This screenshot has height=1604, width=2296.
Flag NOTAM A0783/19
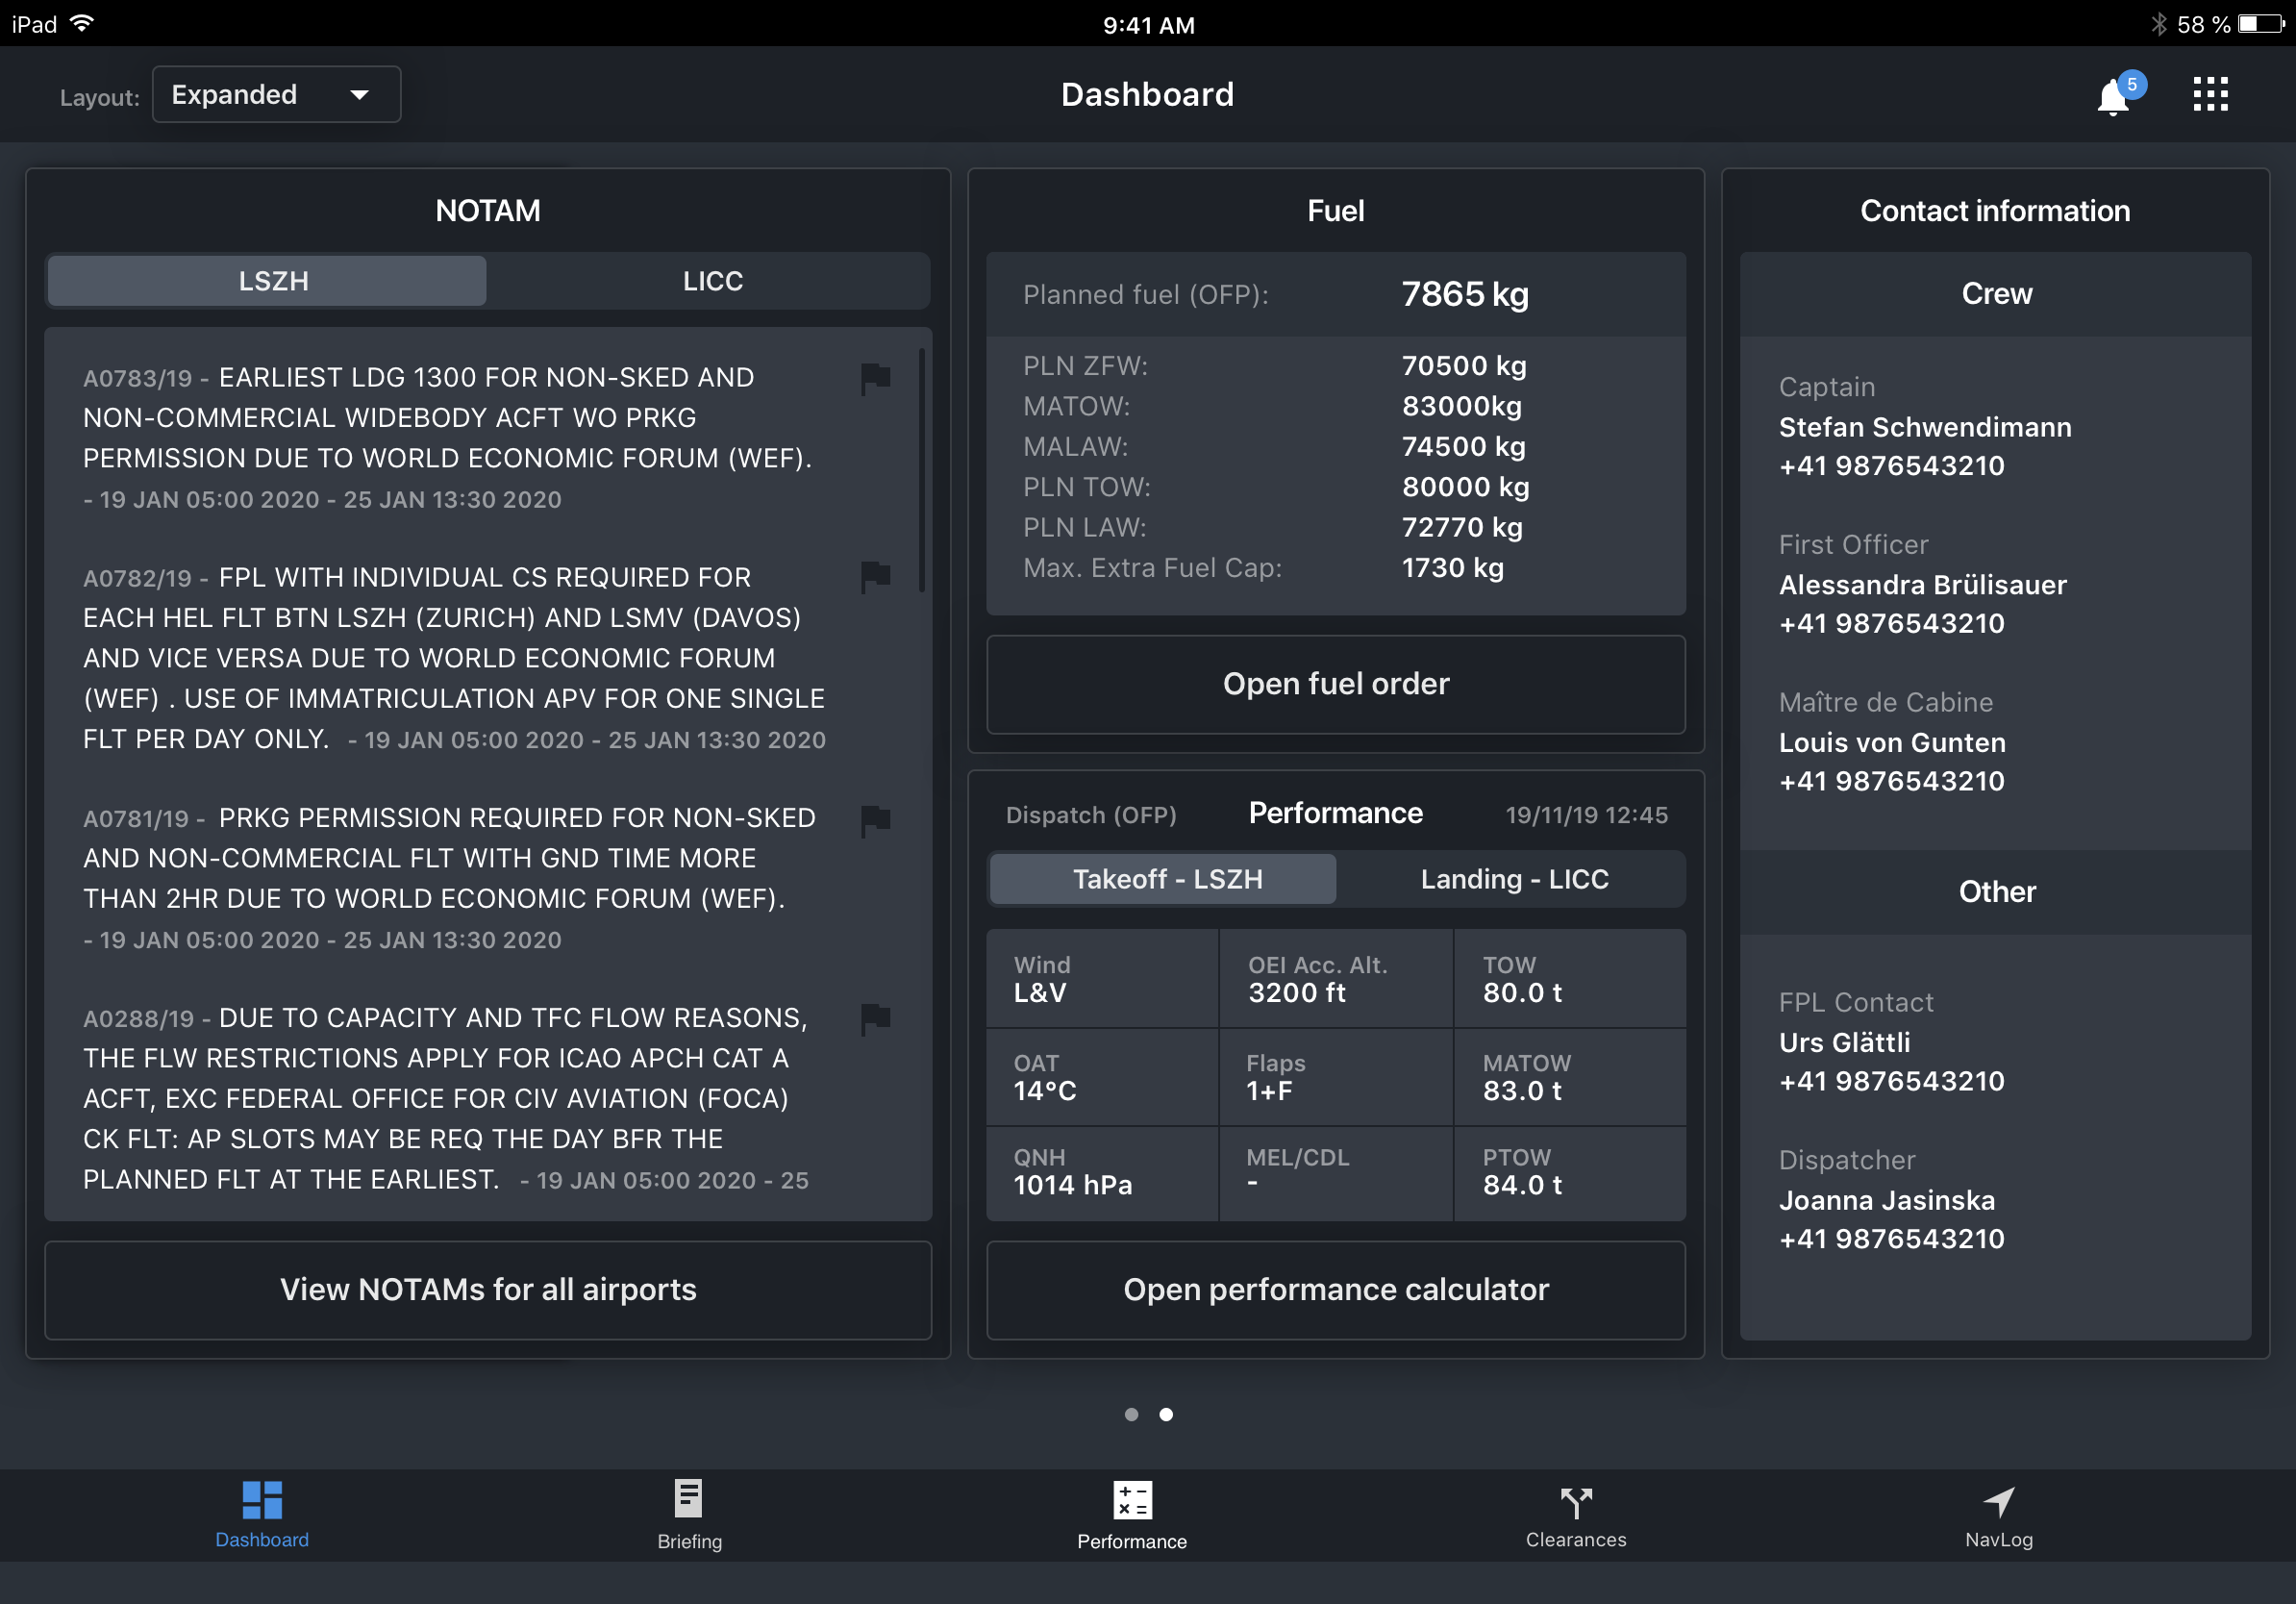point(875,378)
